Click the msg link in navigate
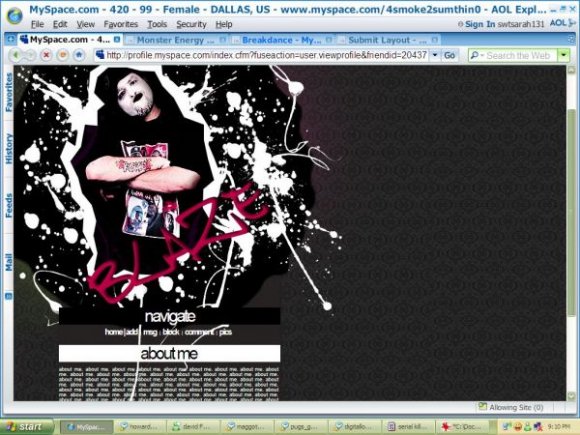The height and width of the screenshot is (435, 580). point(150,332)
